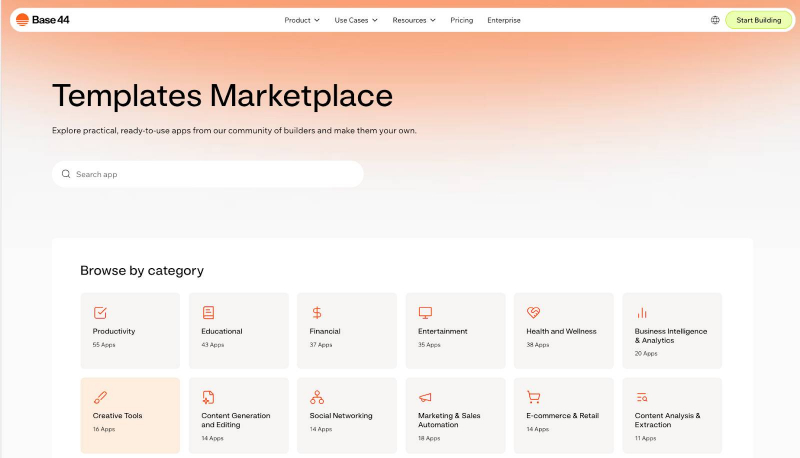Click the Financial dollar sign icon
Viewport: 800px width, 458px height.
(x=317, y=313)
